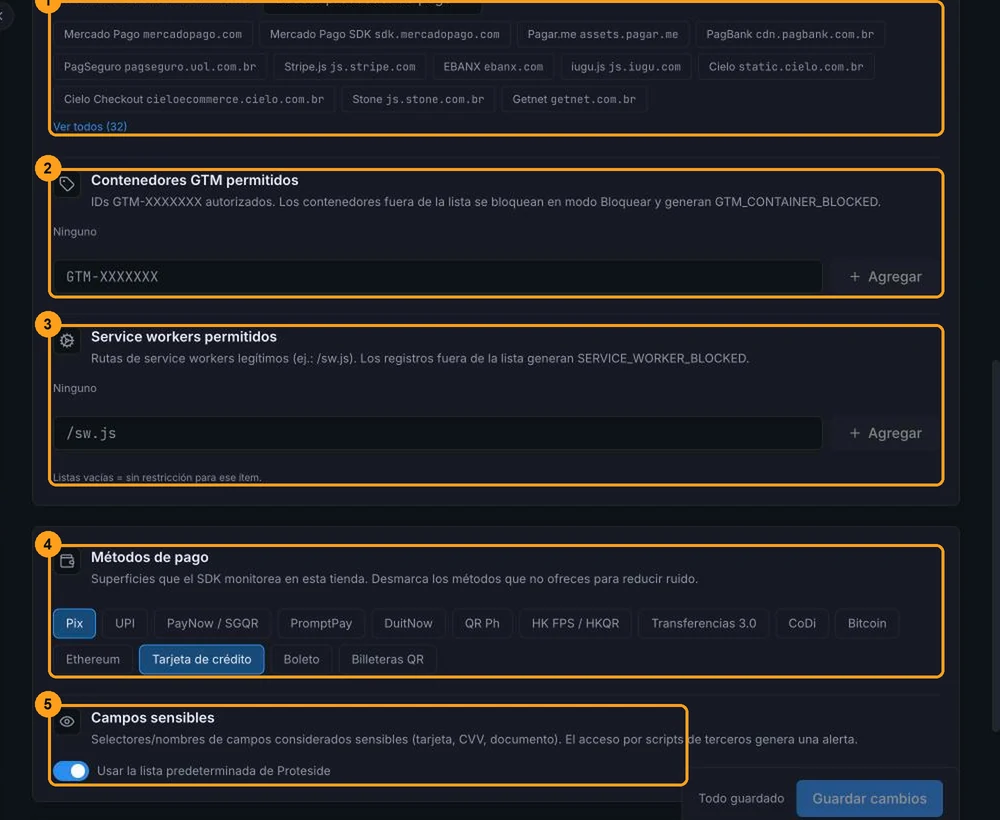The width and height of the screenshot is (1000, 820).
Task: Enable Transferencias 3.0 payment method
Action: tap(703, 624)
